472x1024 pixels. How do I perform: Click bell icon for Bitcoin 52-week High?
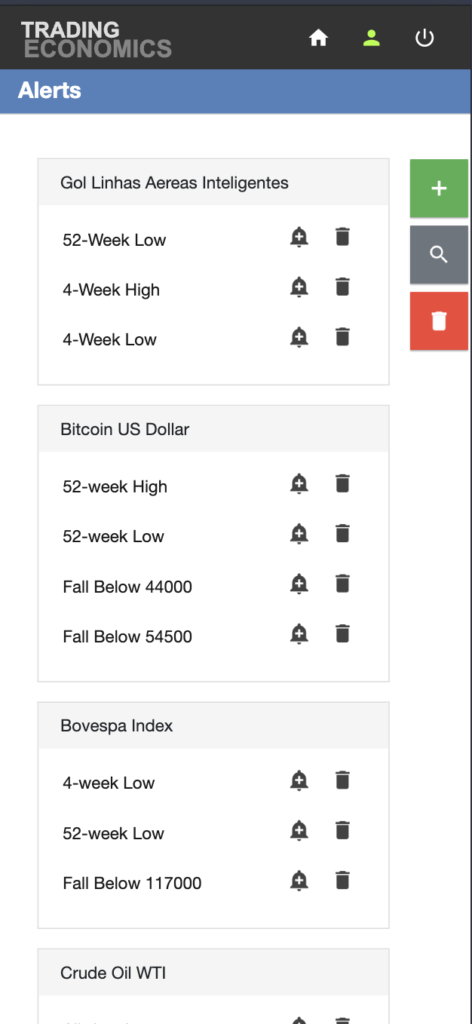pyautogui.click(x=299, y=484)
